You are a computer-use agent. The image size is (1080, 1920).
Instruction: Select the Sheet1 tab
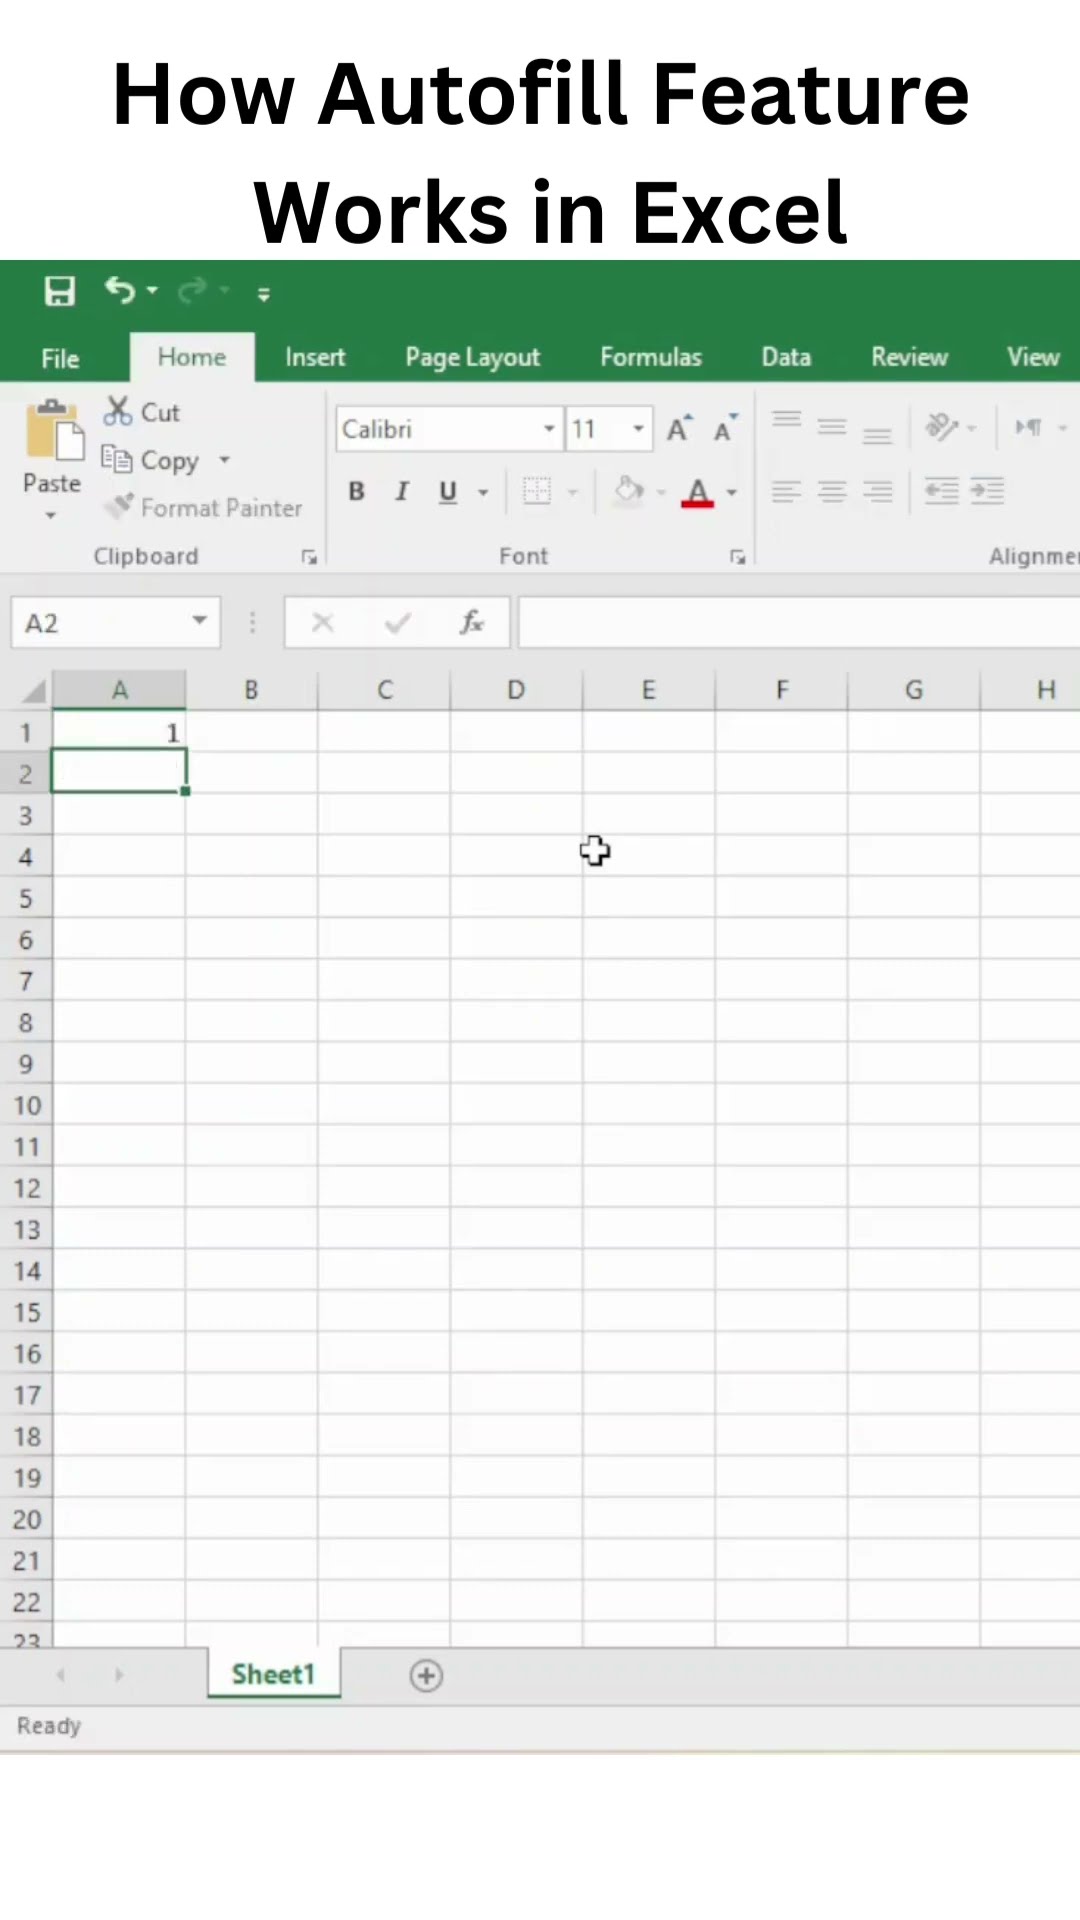(x=274, y=1674)
